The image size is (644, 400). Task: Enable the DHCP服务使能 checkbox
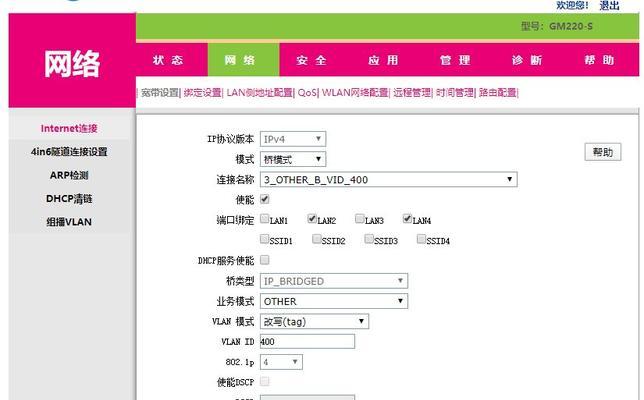[265, 260]
